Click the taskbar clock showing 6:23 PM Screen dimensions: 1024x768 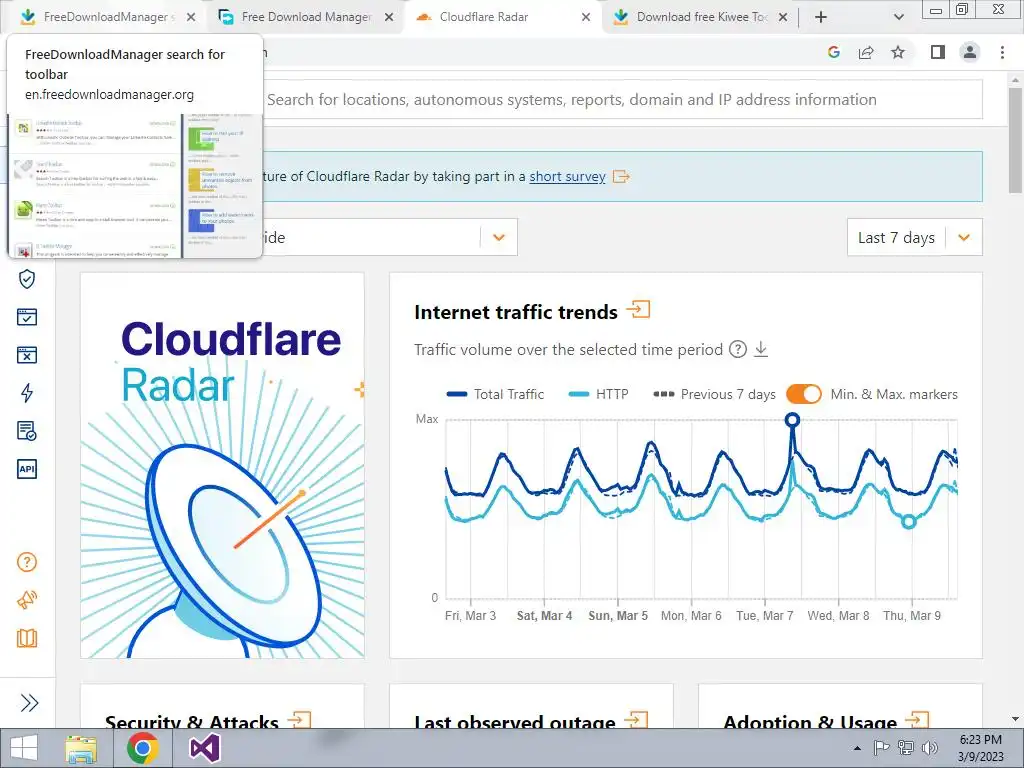click(x=981, y=748)
